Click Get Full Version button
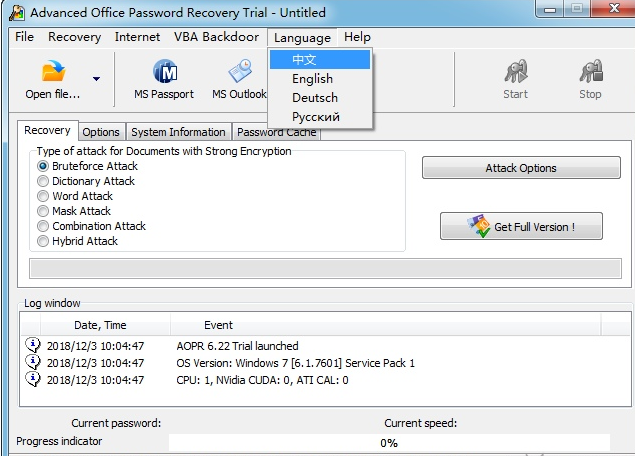 point(521,226)
